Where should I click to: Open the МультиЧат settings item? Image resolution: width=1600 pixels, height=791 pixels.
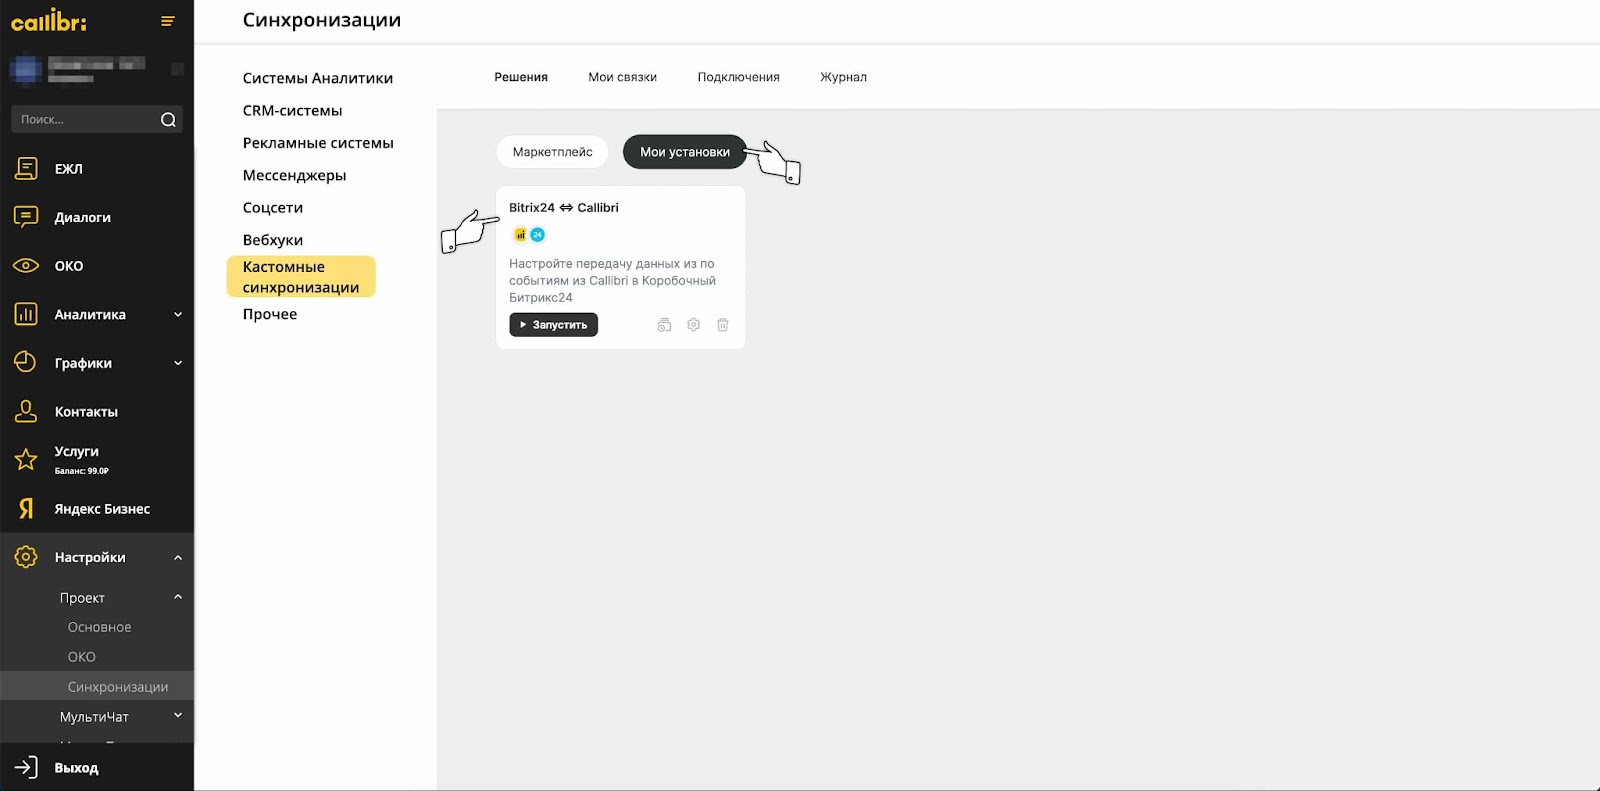click(94, 717)
